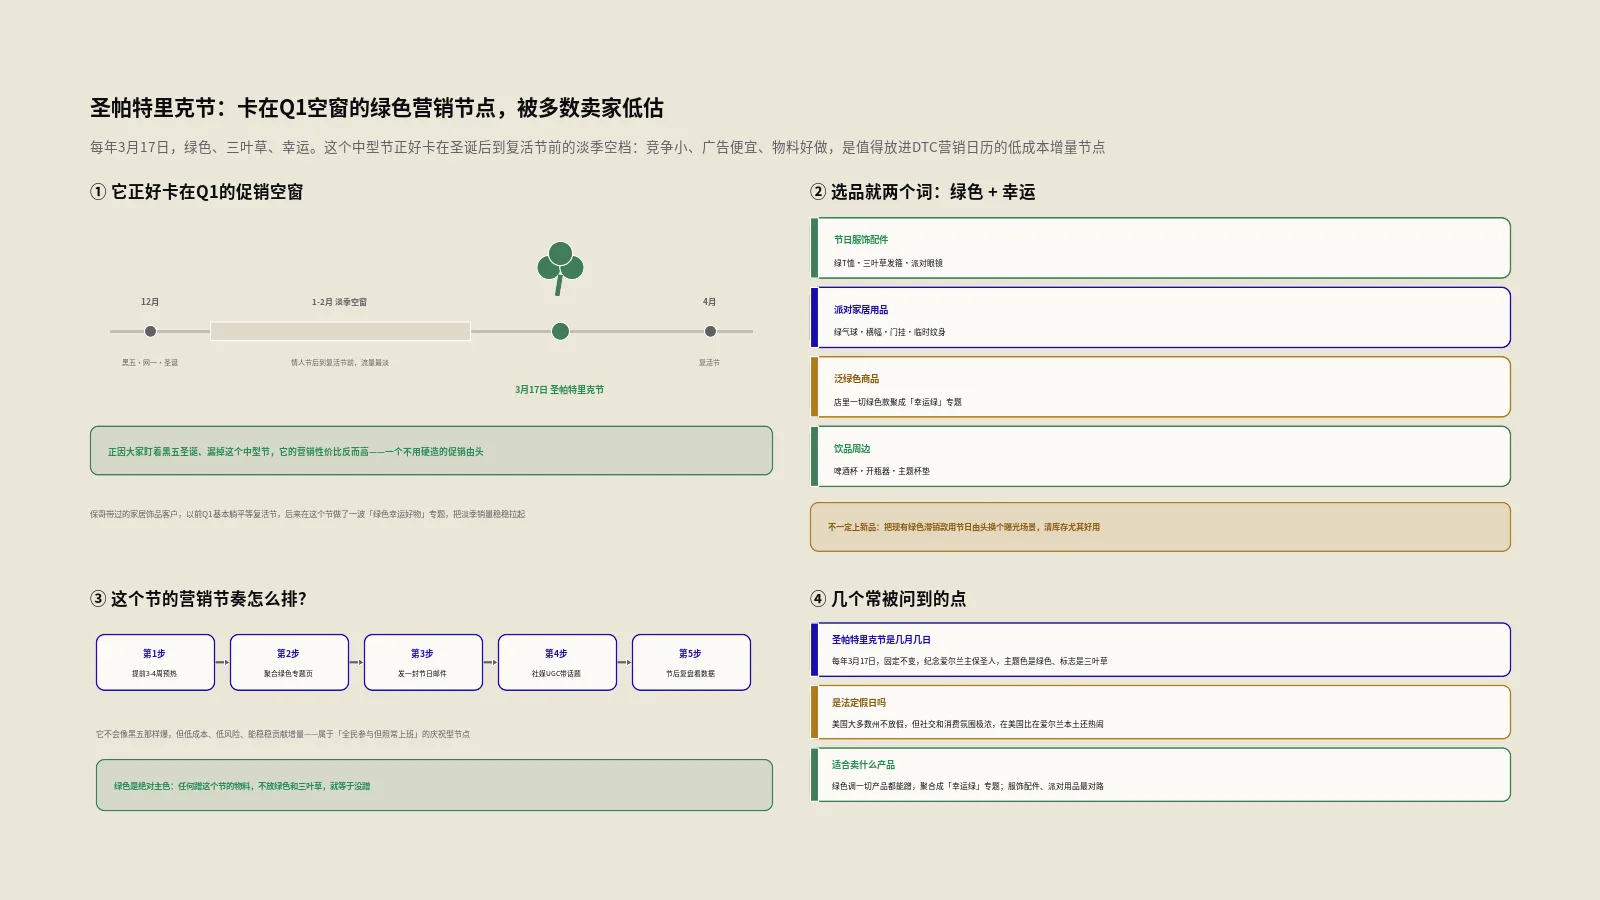Click the arrow between 第4步 and 第5步
Screen dimensions: 1600x900
[624, 662]
